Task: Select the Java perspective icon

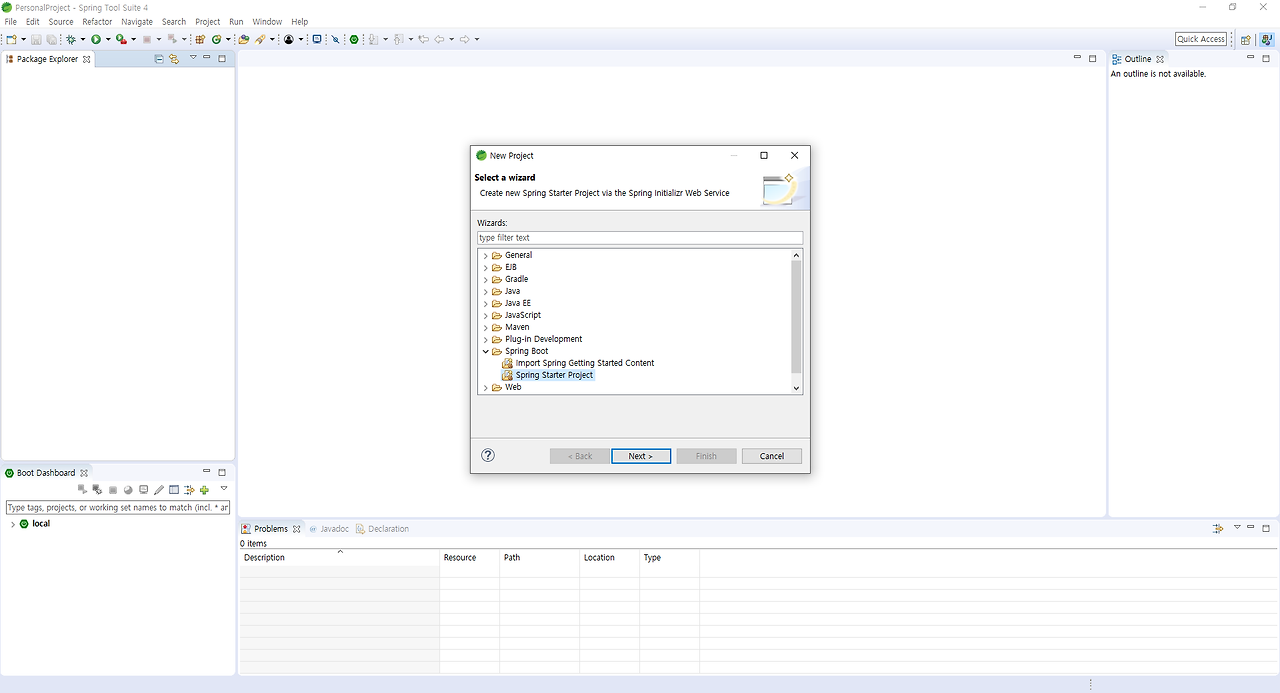Action: pos(1265,39)
